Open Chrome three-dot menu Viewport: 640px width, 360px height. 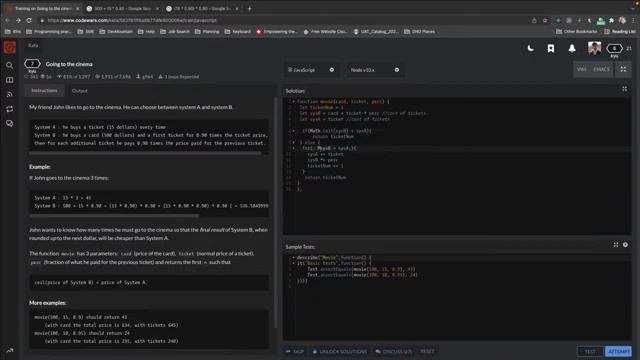point(633,20)
